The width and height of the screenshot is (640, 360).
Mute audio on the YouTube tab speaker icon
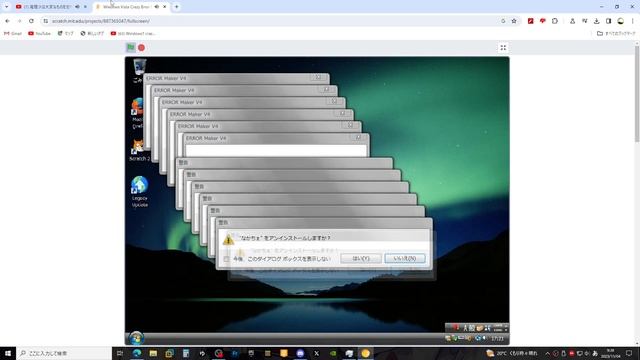[x=77, y=7]
